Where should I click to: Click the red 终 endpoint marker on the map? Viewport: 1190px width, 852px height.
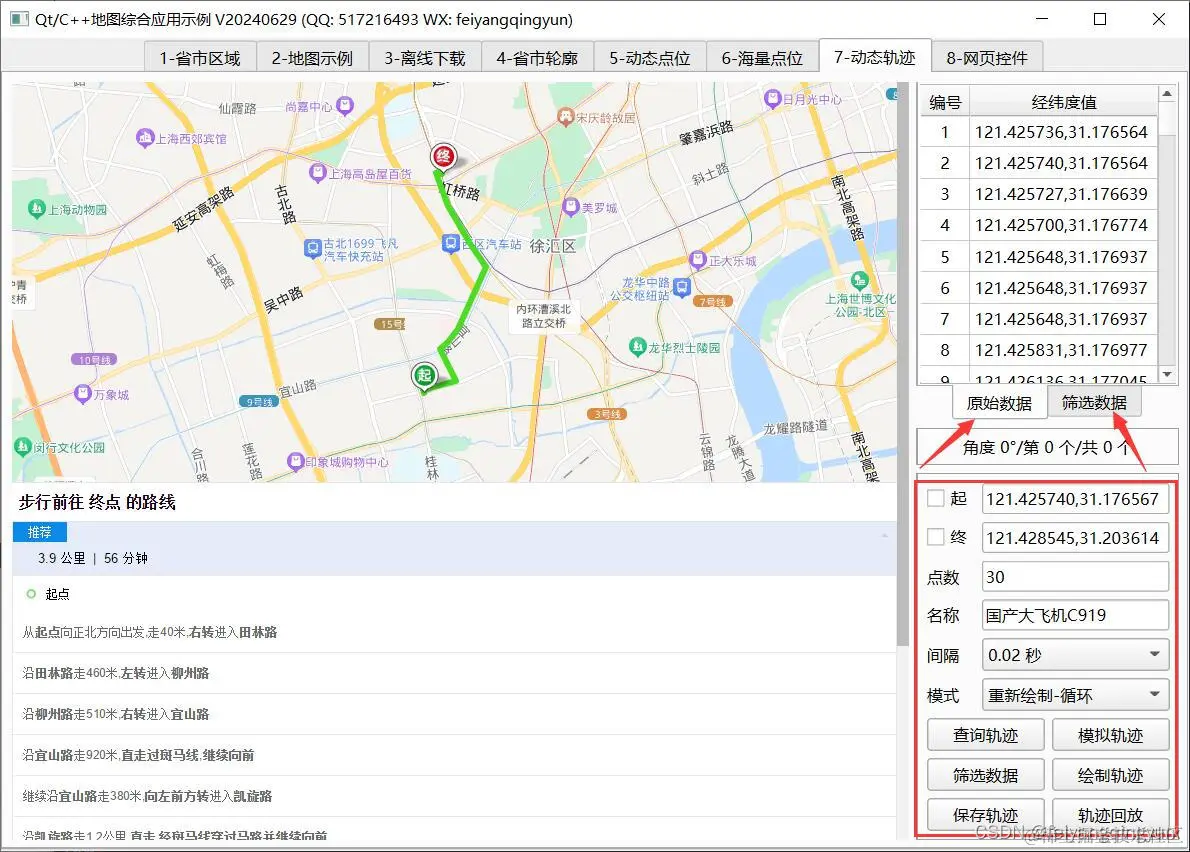coord(442,156)
